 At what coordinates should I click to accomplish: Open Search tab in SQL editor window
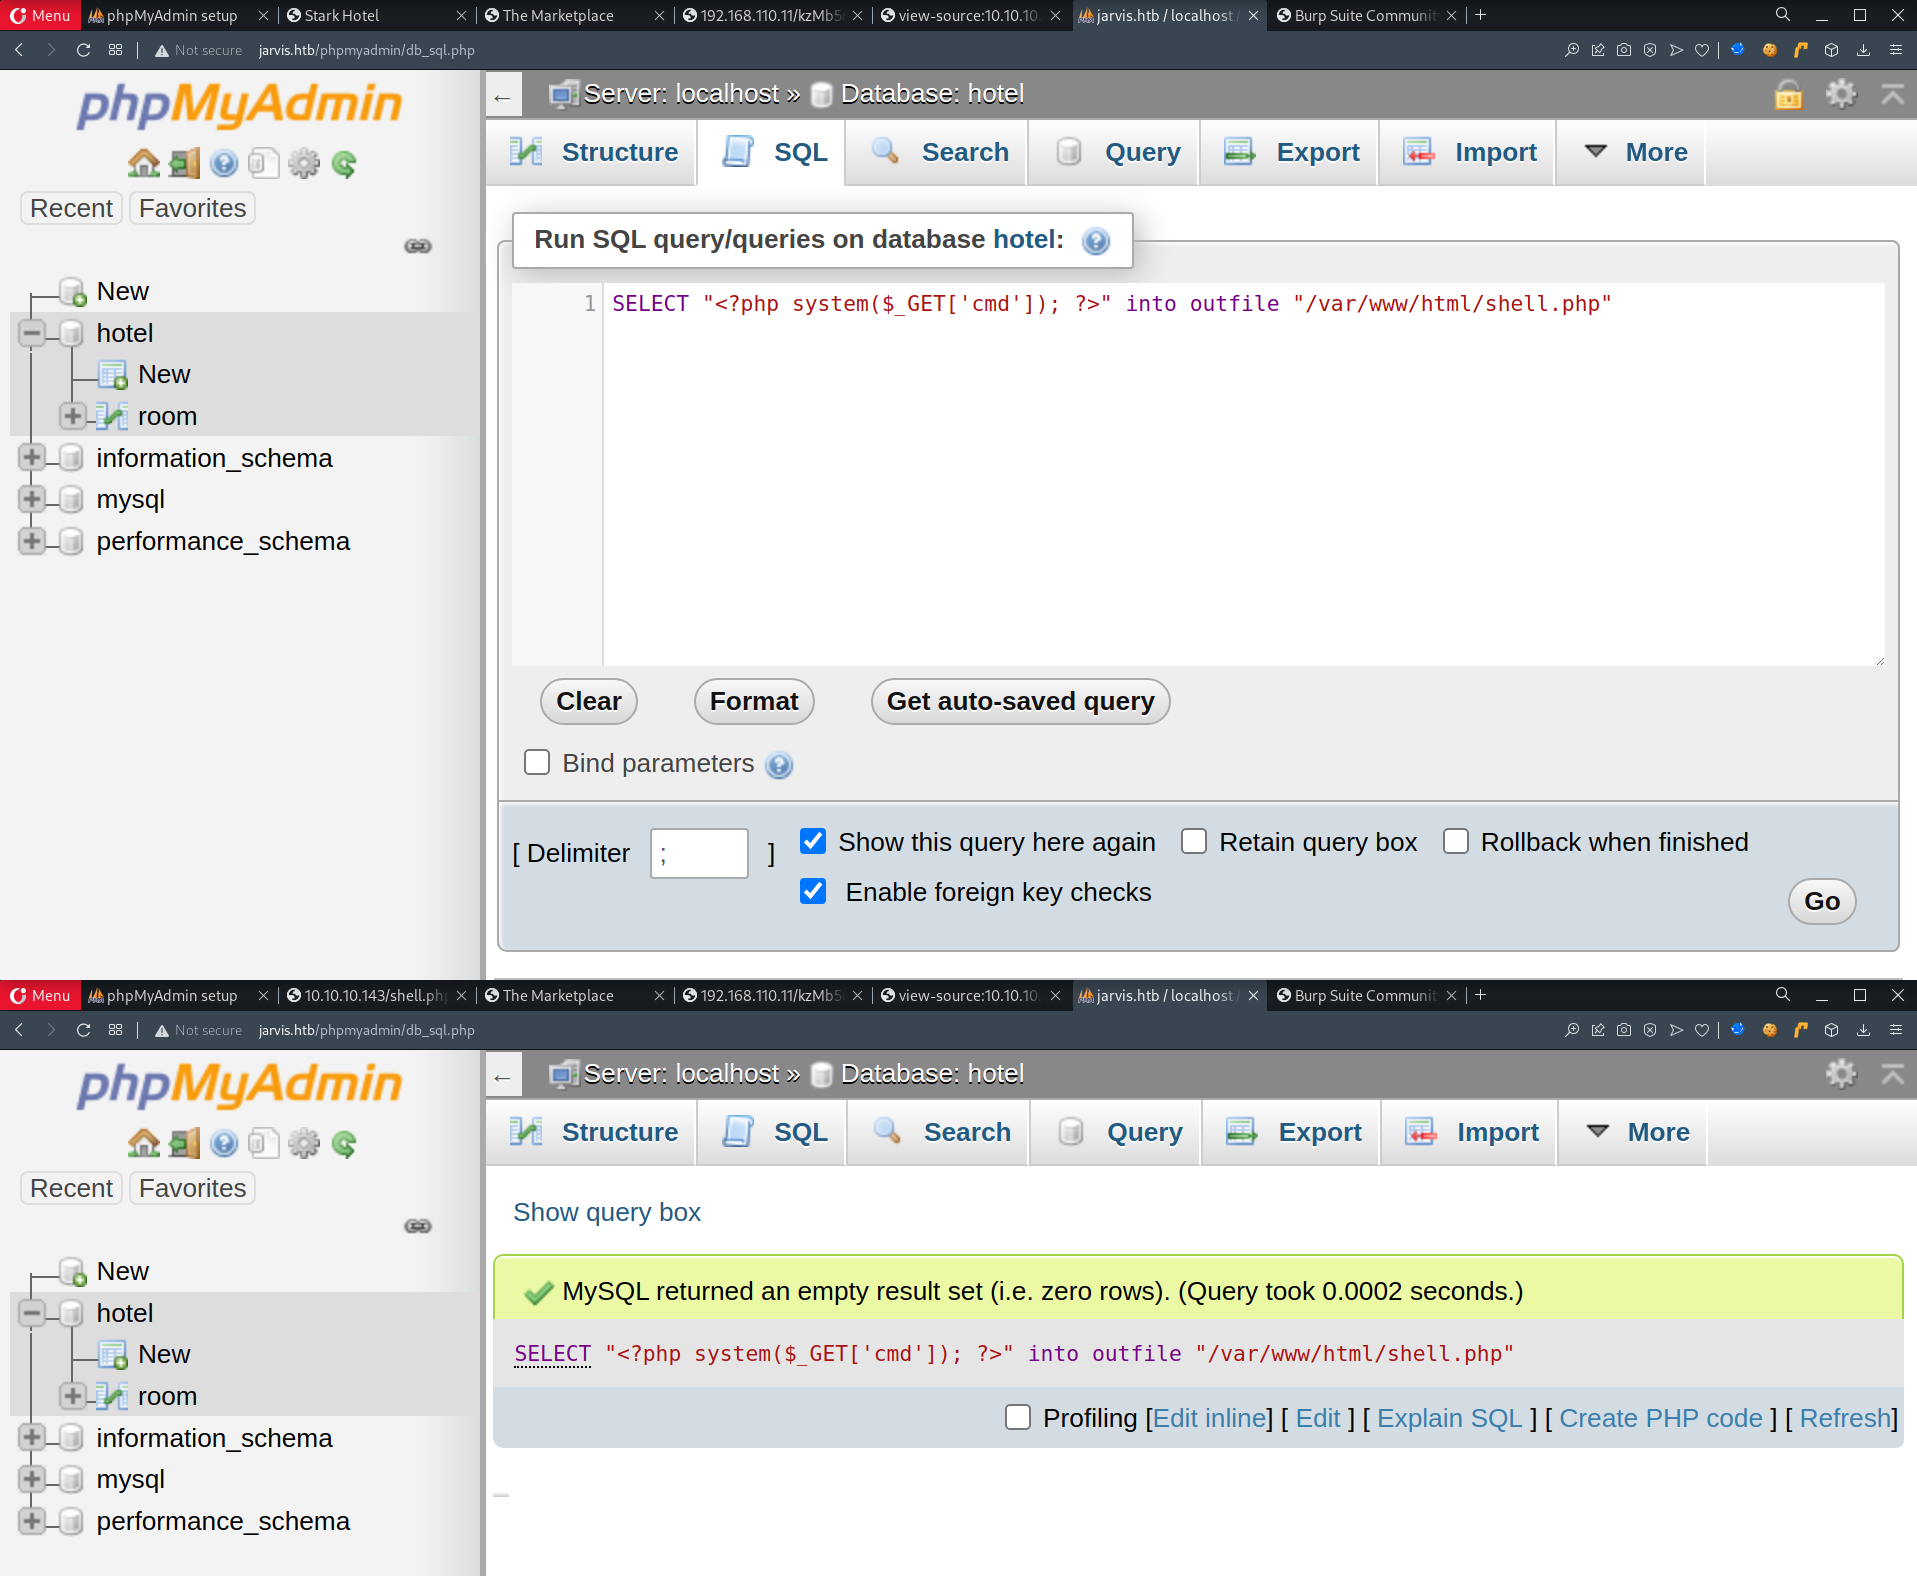click(x=938, y=152)
